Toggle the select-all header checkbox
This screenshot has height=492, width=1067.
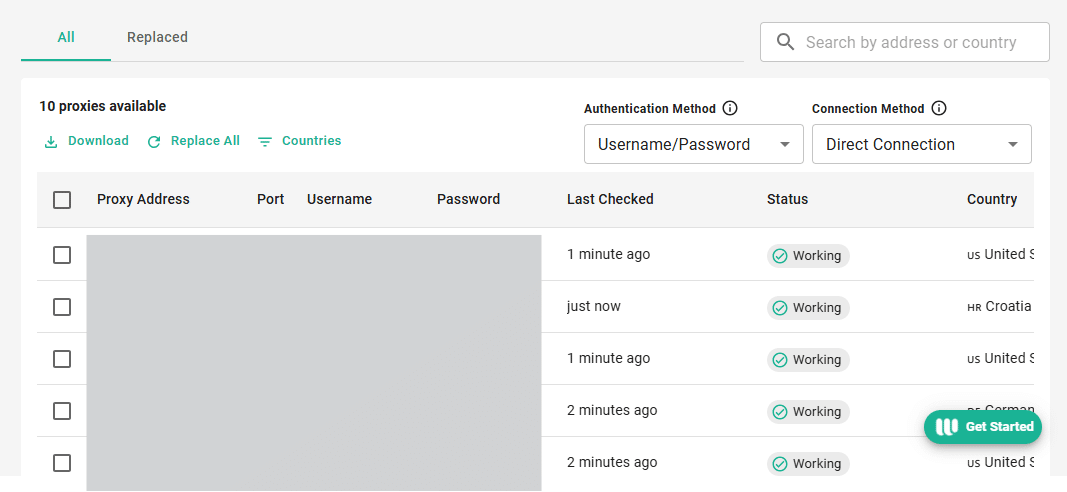pyautogui.click(x=62, y=200)
